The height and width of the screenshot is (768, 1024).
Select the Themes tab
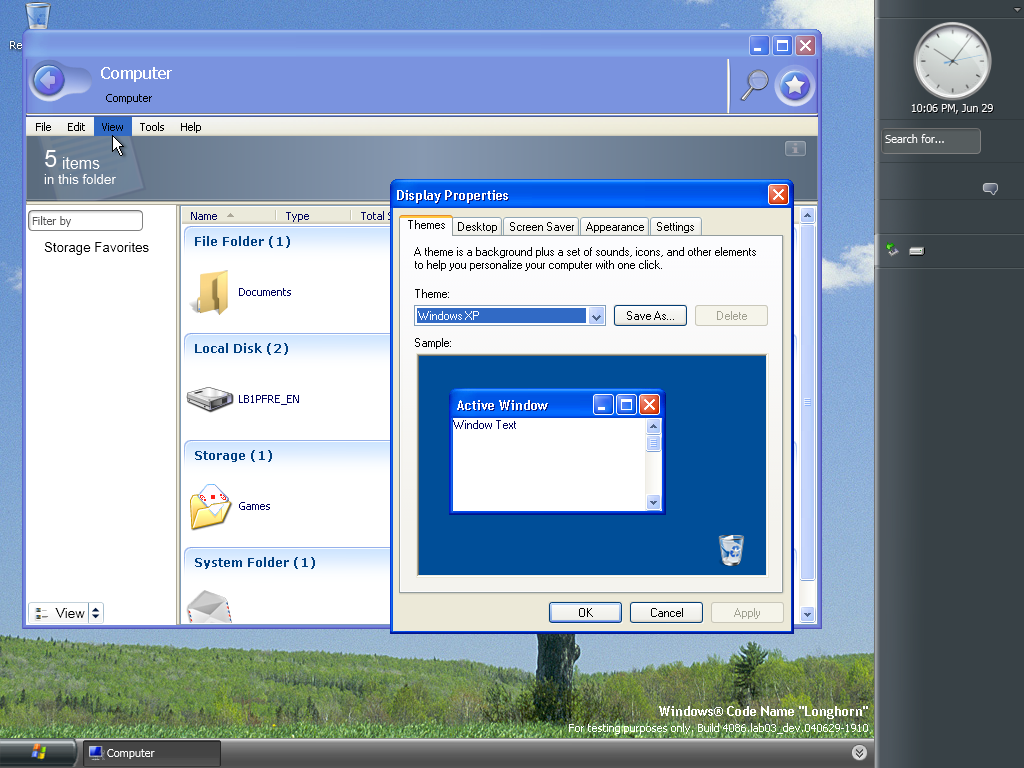click(x=426, y=225)
